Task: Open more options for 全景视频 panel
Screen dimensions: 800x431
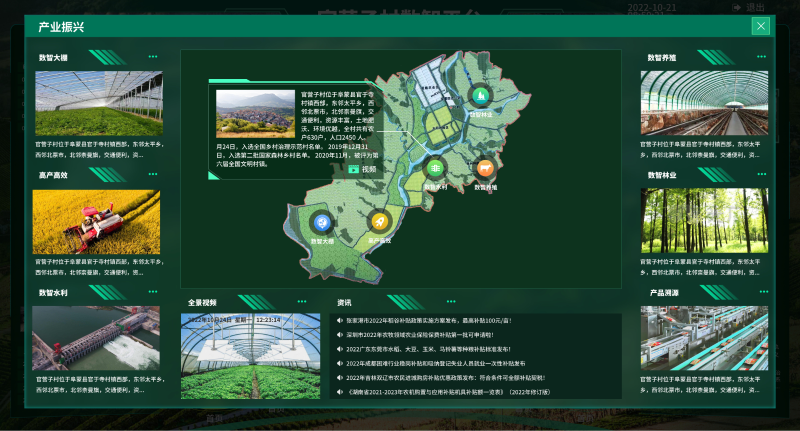Action: click(301, 301)
